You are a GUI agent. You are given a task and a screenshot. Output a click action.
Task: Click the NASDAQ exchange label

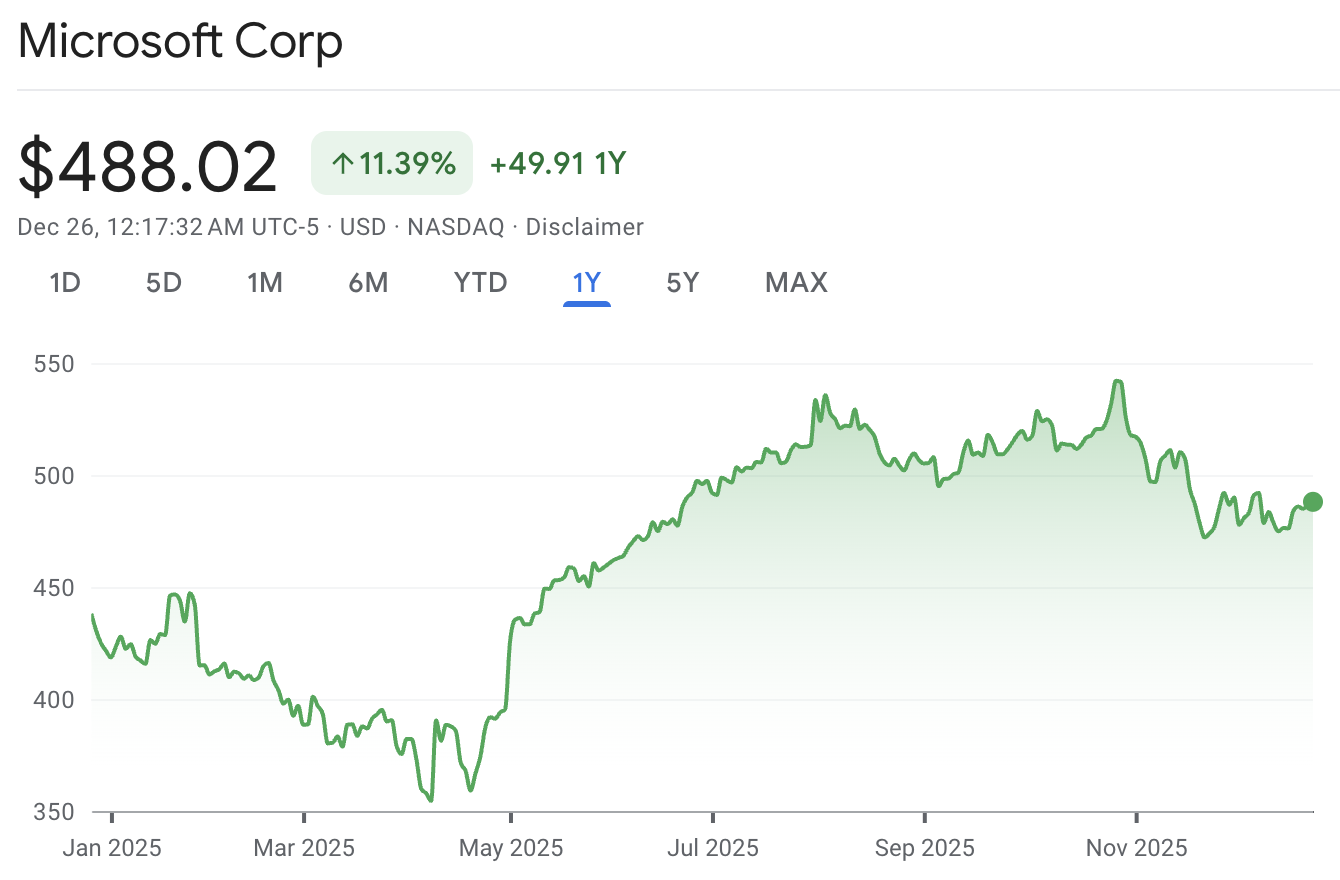pos(454,227)
